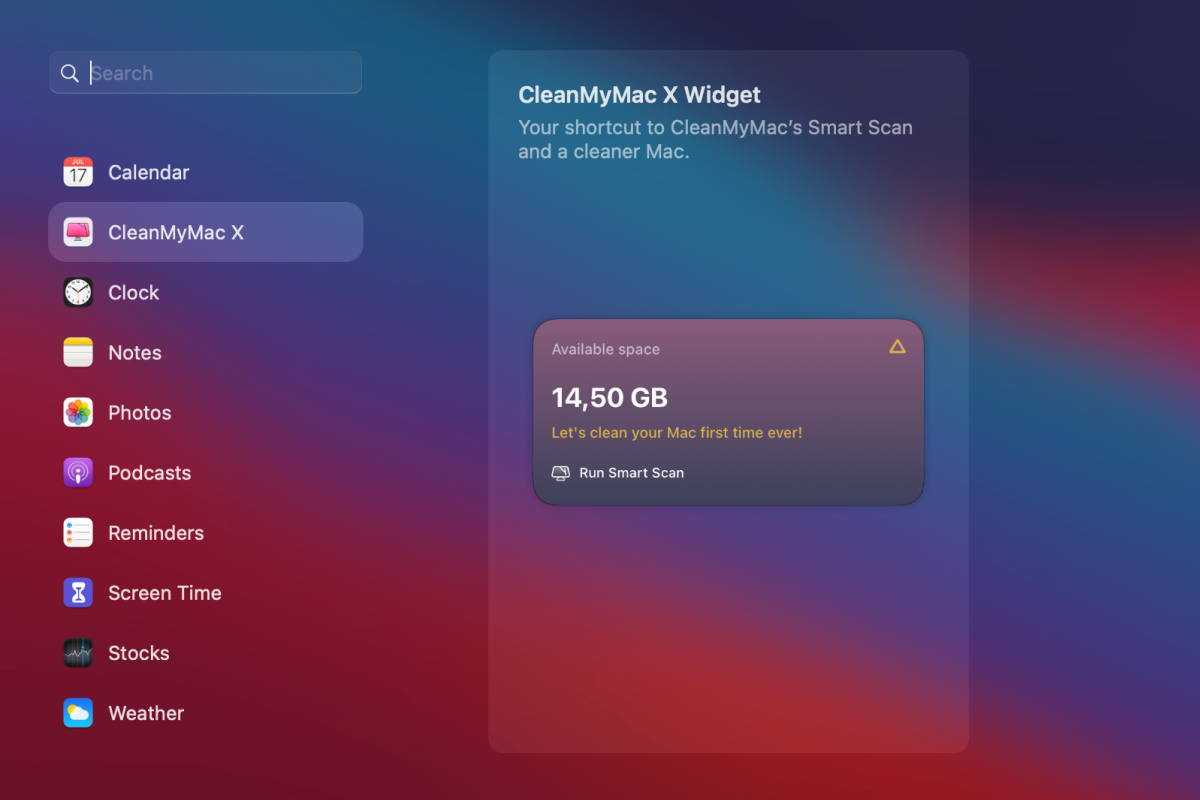Click the CleanMyMac X pink monitor icon
Image resolution: width=1200 pixels, height=800 pixels.
click(78, 232)
